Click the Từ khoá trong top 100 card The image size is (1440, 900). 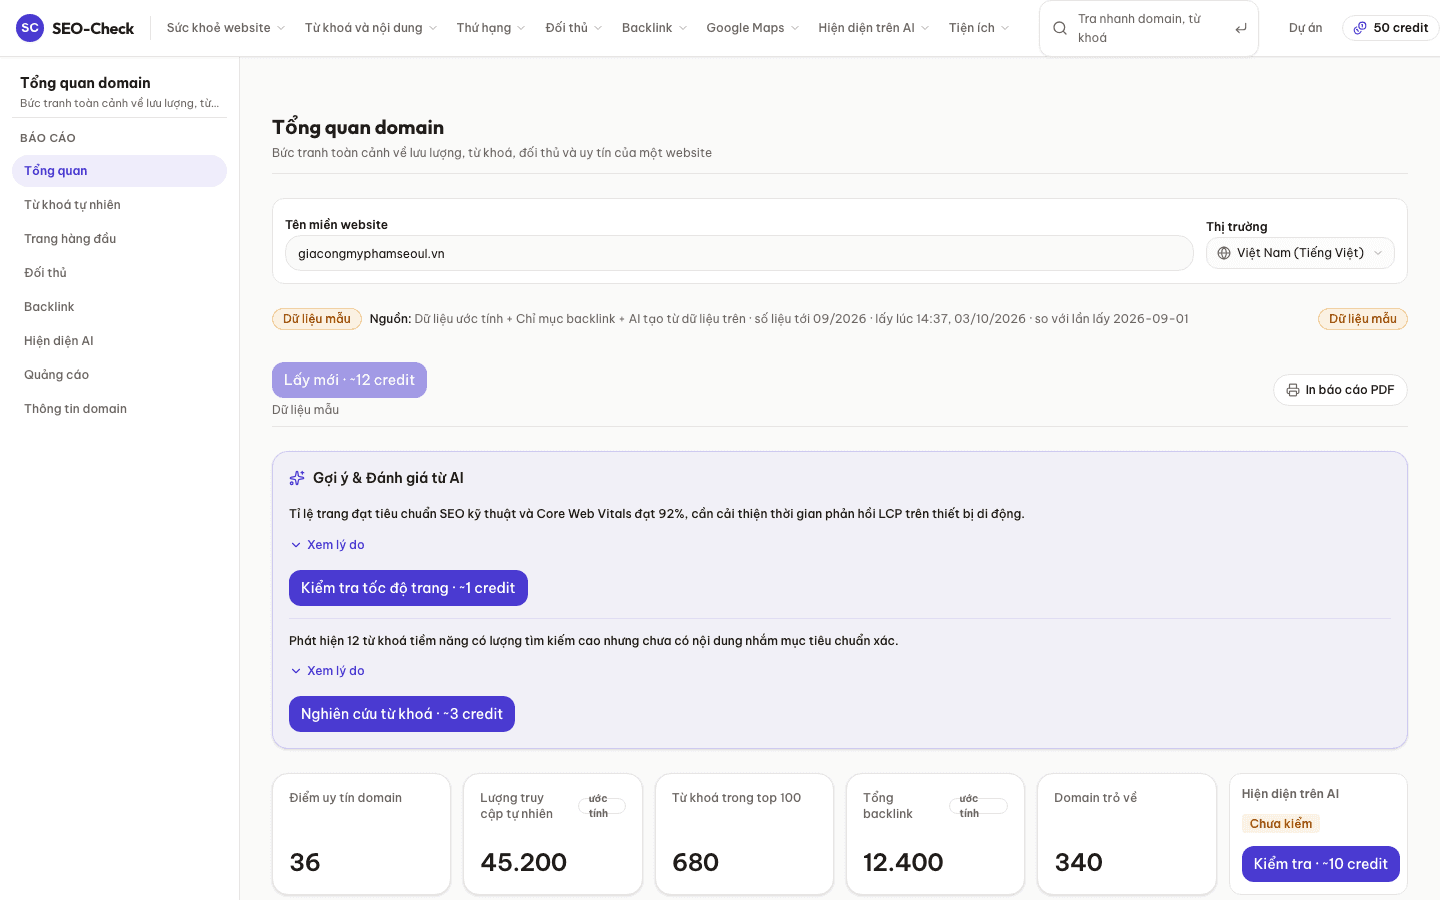click(x=744, y=834)
